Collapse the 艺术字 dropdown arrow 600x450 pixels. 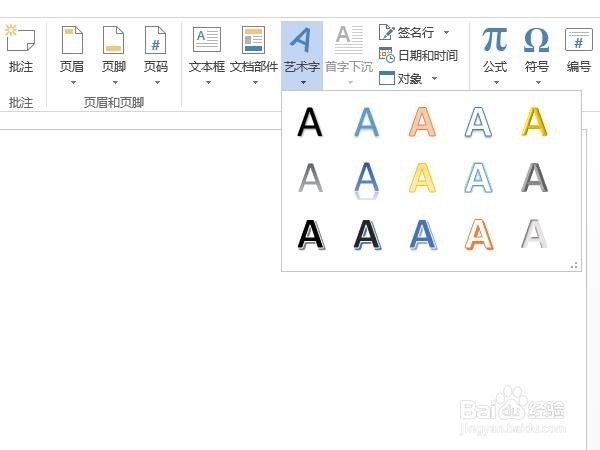303,82
